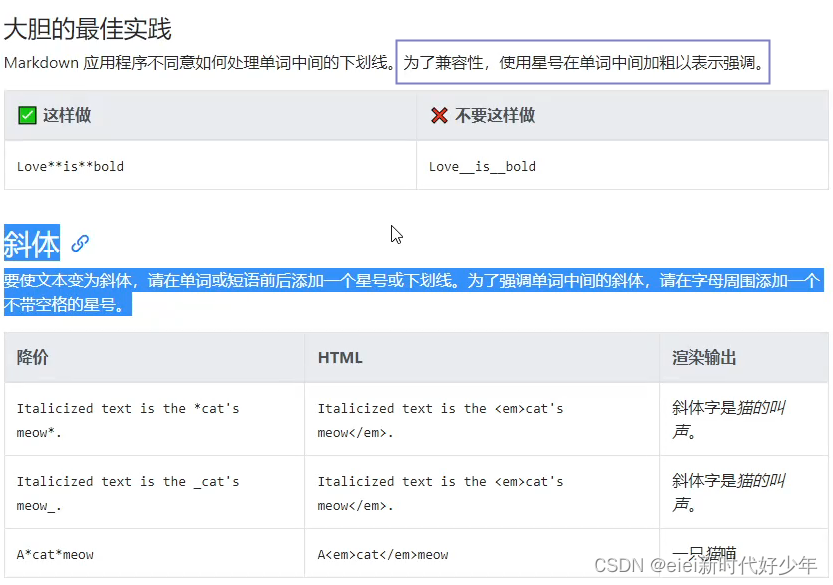Click the highlighted 斜体 section heading
This screenshot has width=833, height=585.
(x=31, y=241)
